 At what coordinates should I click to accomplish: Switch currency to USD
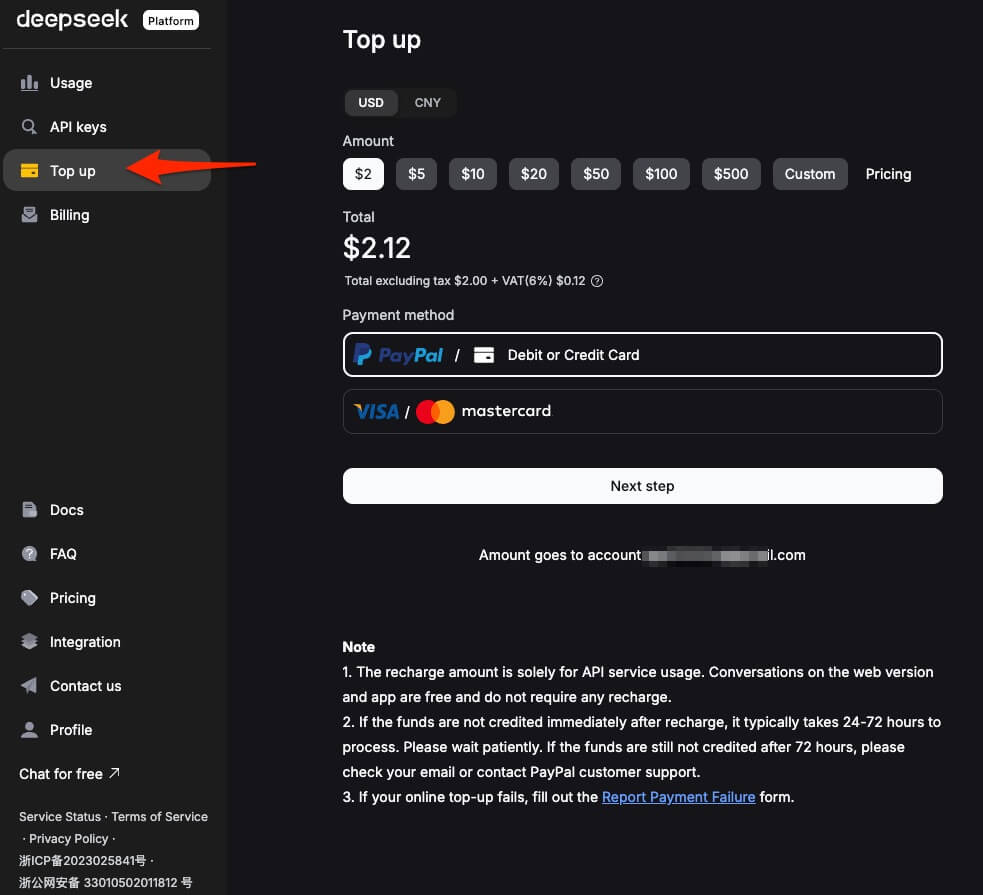[371, 102]
